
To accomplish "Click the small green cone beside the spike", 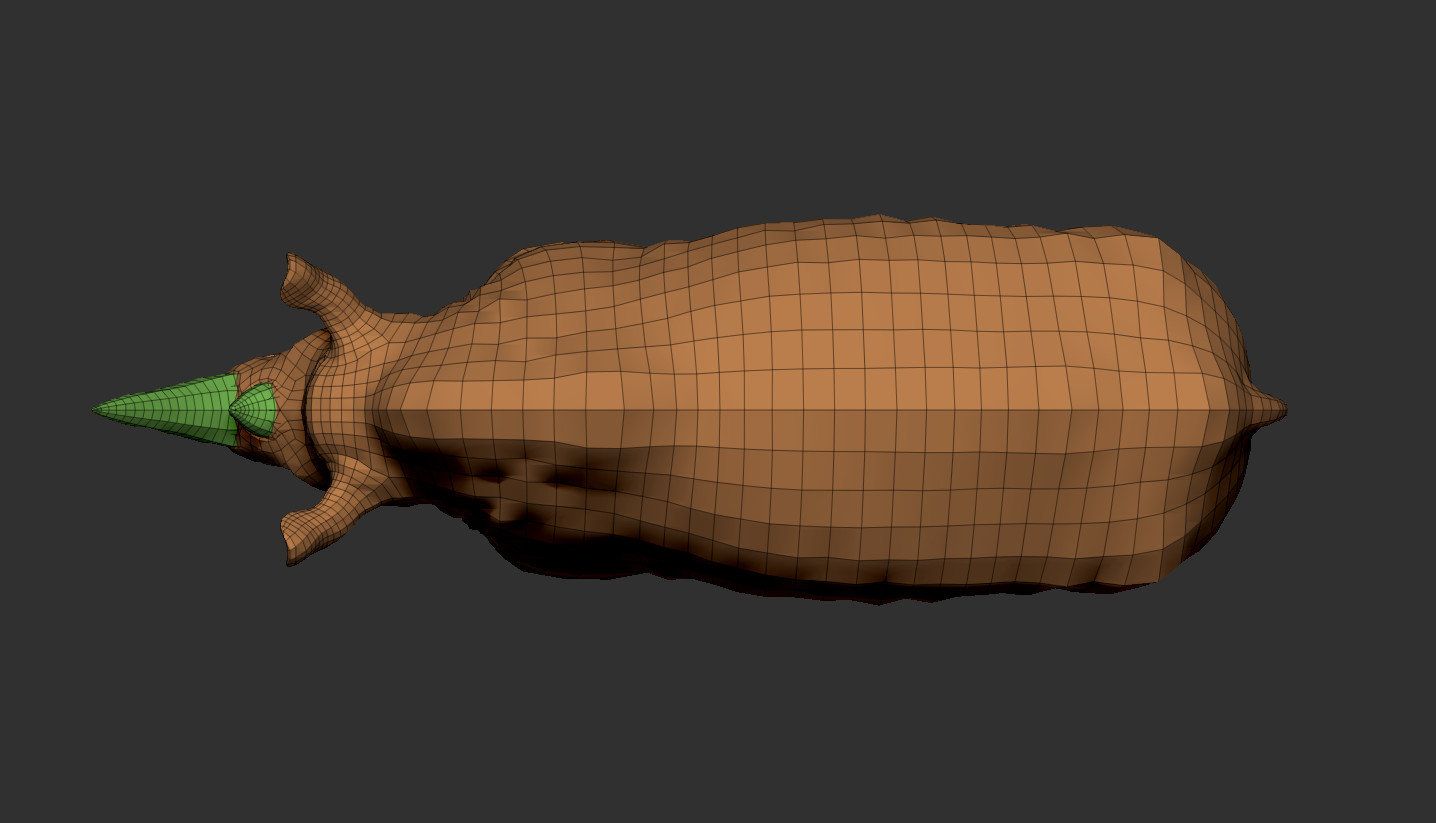I will 254,410.
